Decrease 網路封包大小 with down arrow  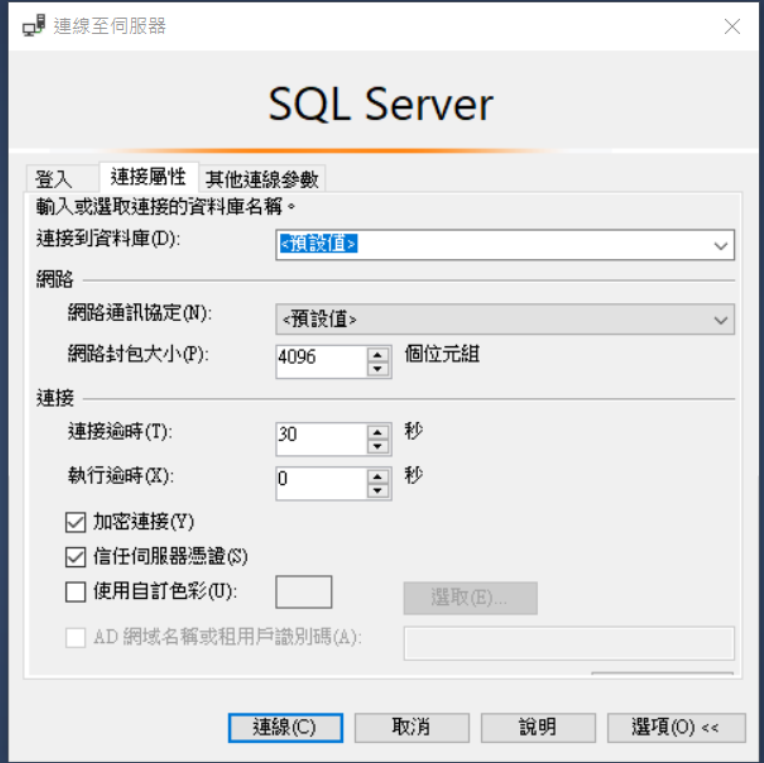pyautogui.click(x=378, y=369)
